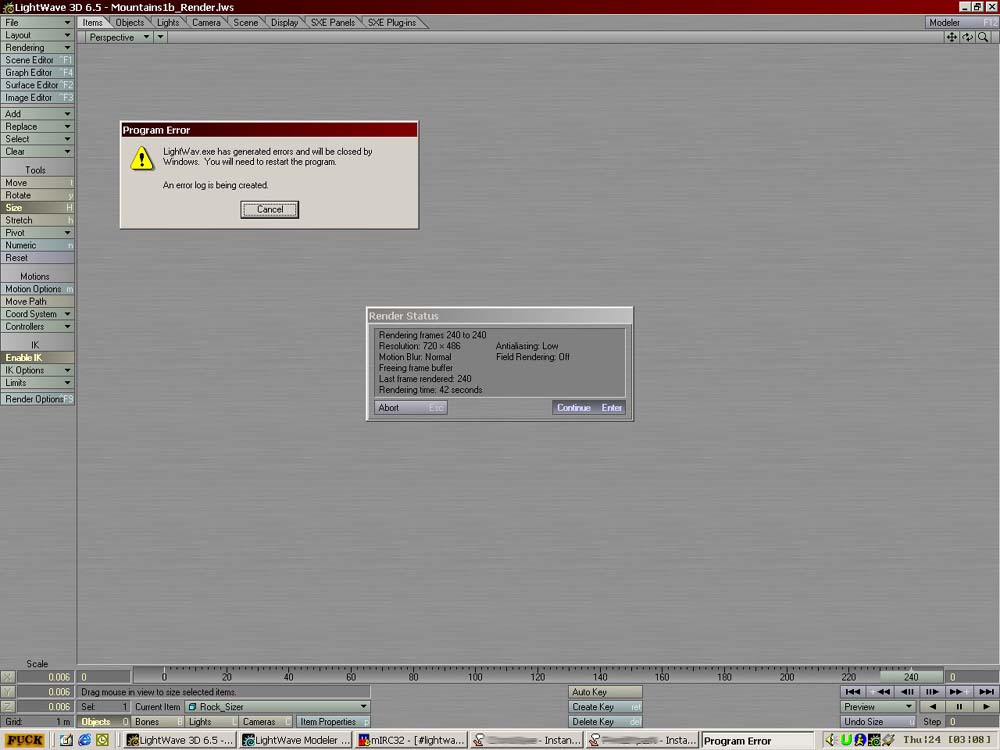Screen dimensions: 1000x750
Task: Launch Internet Explorer from quick launch
Action: pyautogui.click(x=84, y=740)
